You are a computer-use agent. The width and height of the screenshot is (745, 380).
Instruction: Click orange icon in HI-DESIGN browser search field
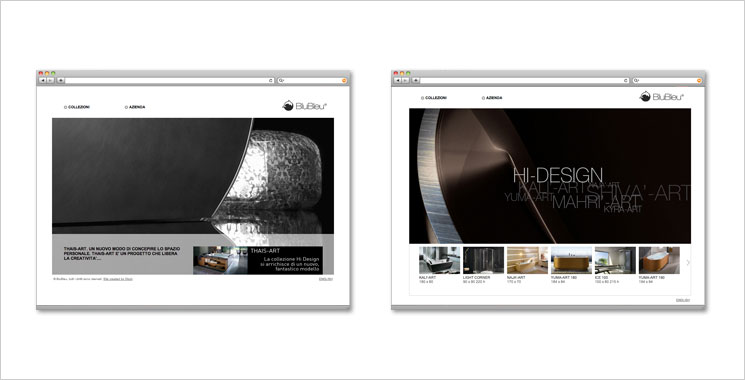(699, 80)
